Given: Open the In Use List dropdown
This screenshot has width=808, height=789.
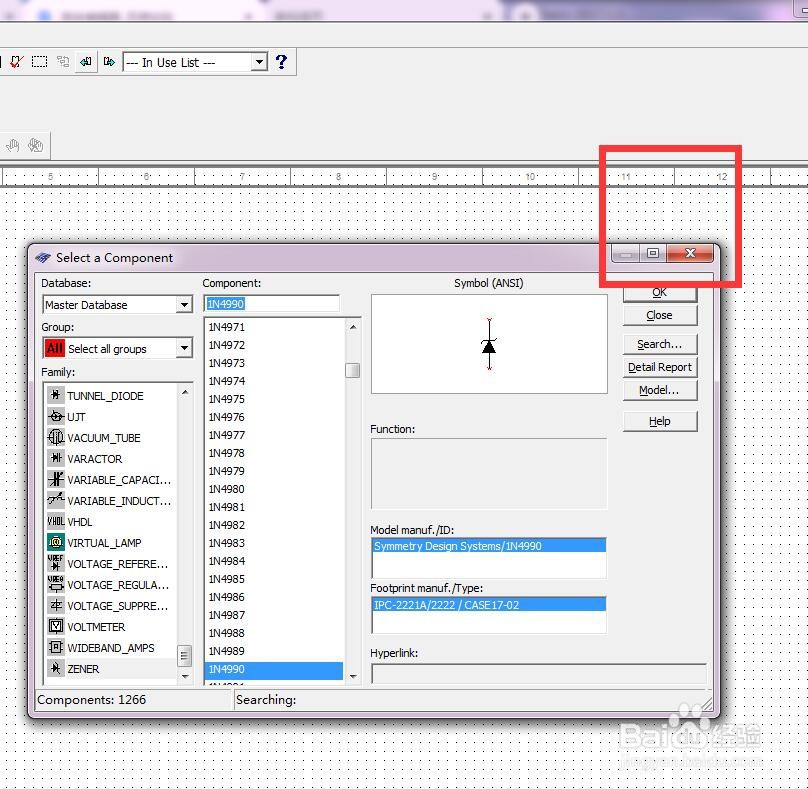Looking at the screenshot, I should 259,62.
